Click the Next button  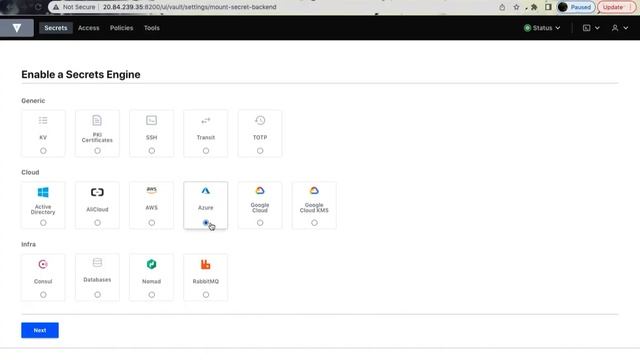tap(40, 330)
